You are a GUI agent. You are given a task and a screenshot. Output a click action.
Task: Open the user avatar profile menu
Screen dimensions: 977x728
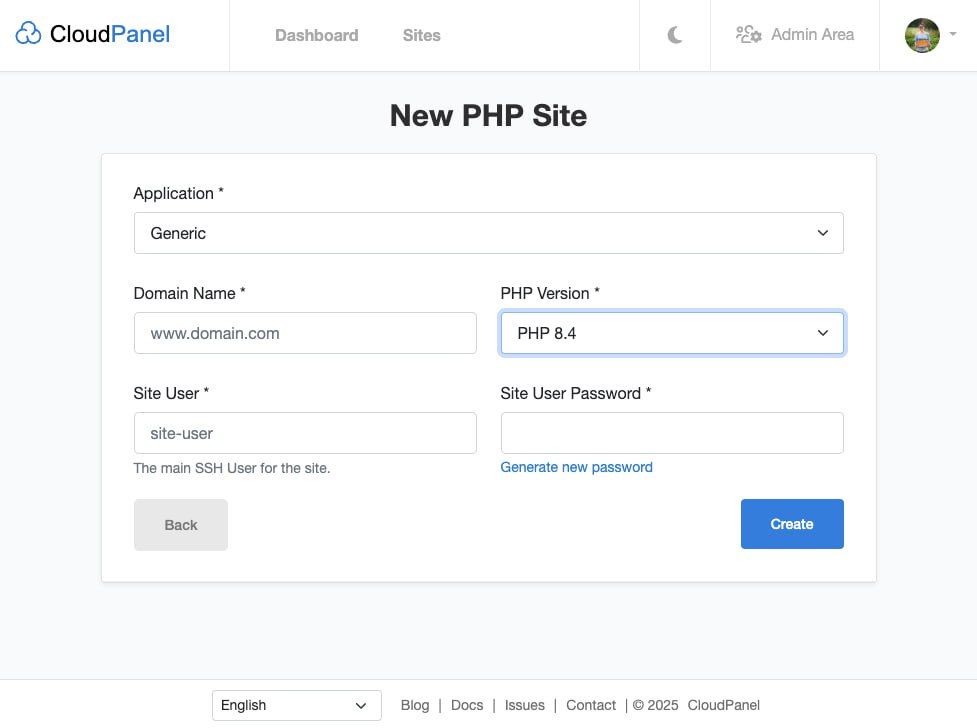coord(922,35)
